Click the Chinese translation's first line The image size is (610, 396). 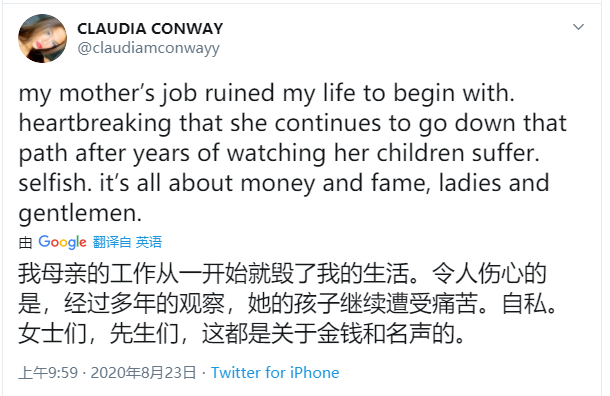[282, 273]
